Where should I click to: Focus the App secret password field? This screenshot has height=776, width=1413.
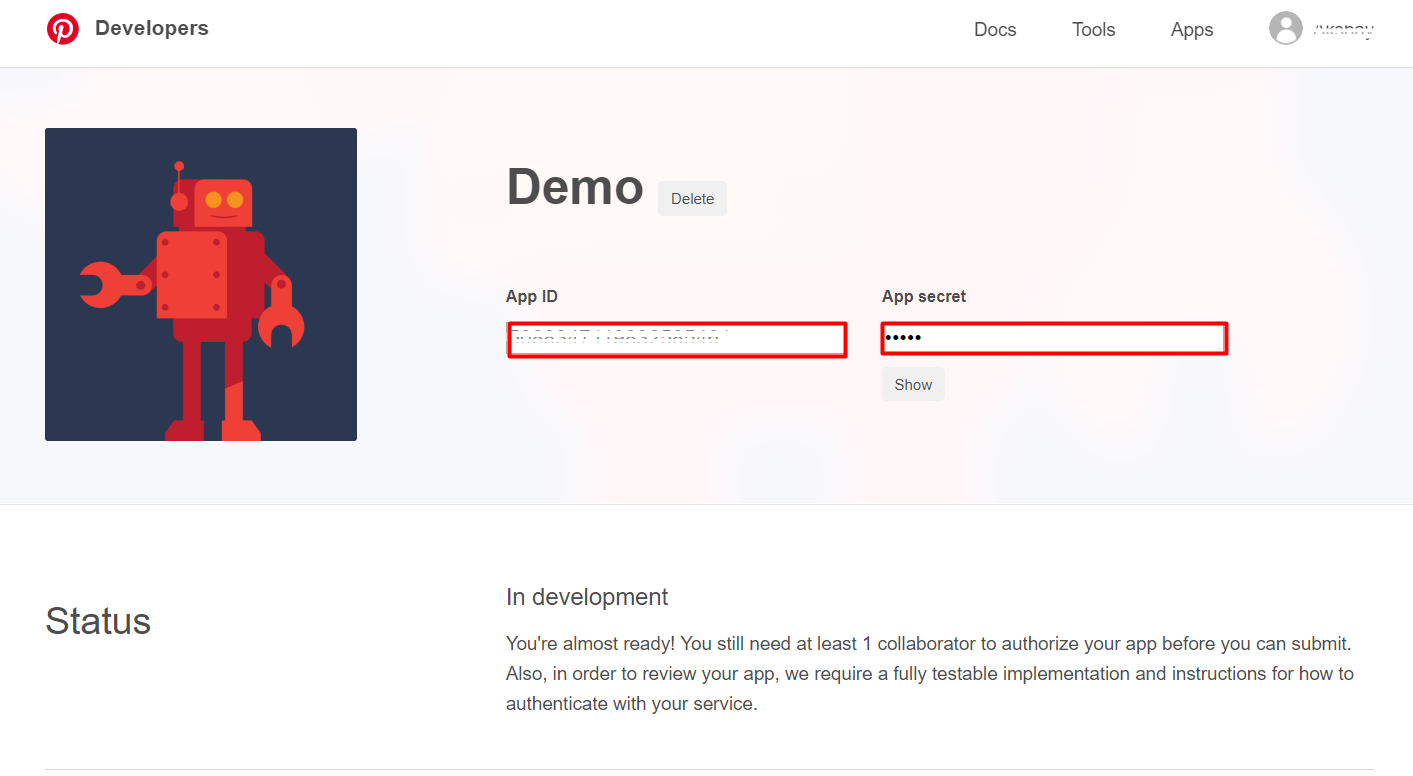(x=1053, y=339)
